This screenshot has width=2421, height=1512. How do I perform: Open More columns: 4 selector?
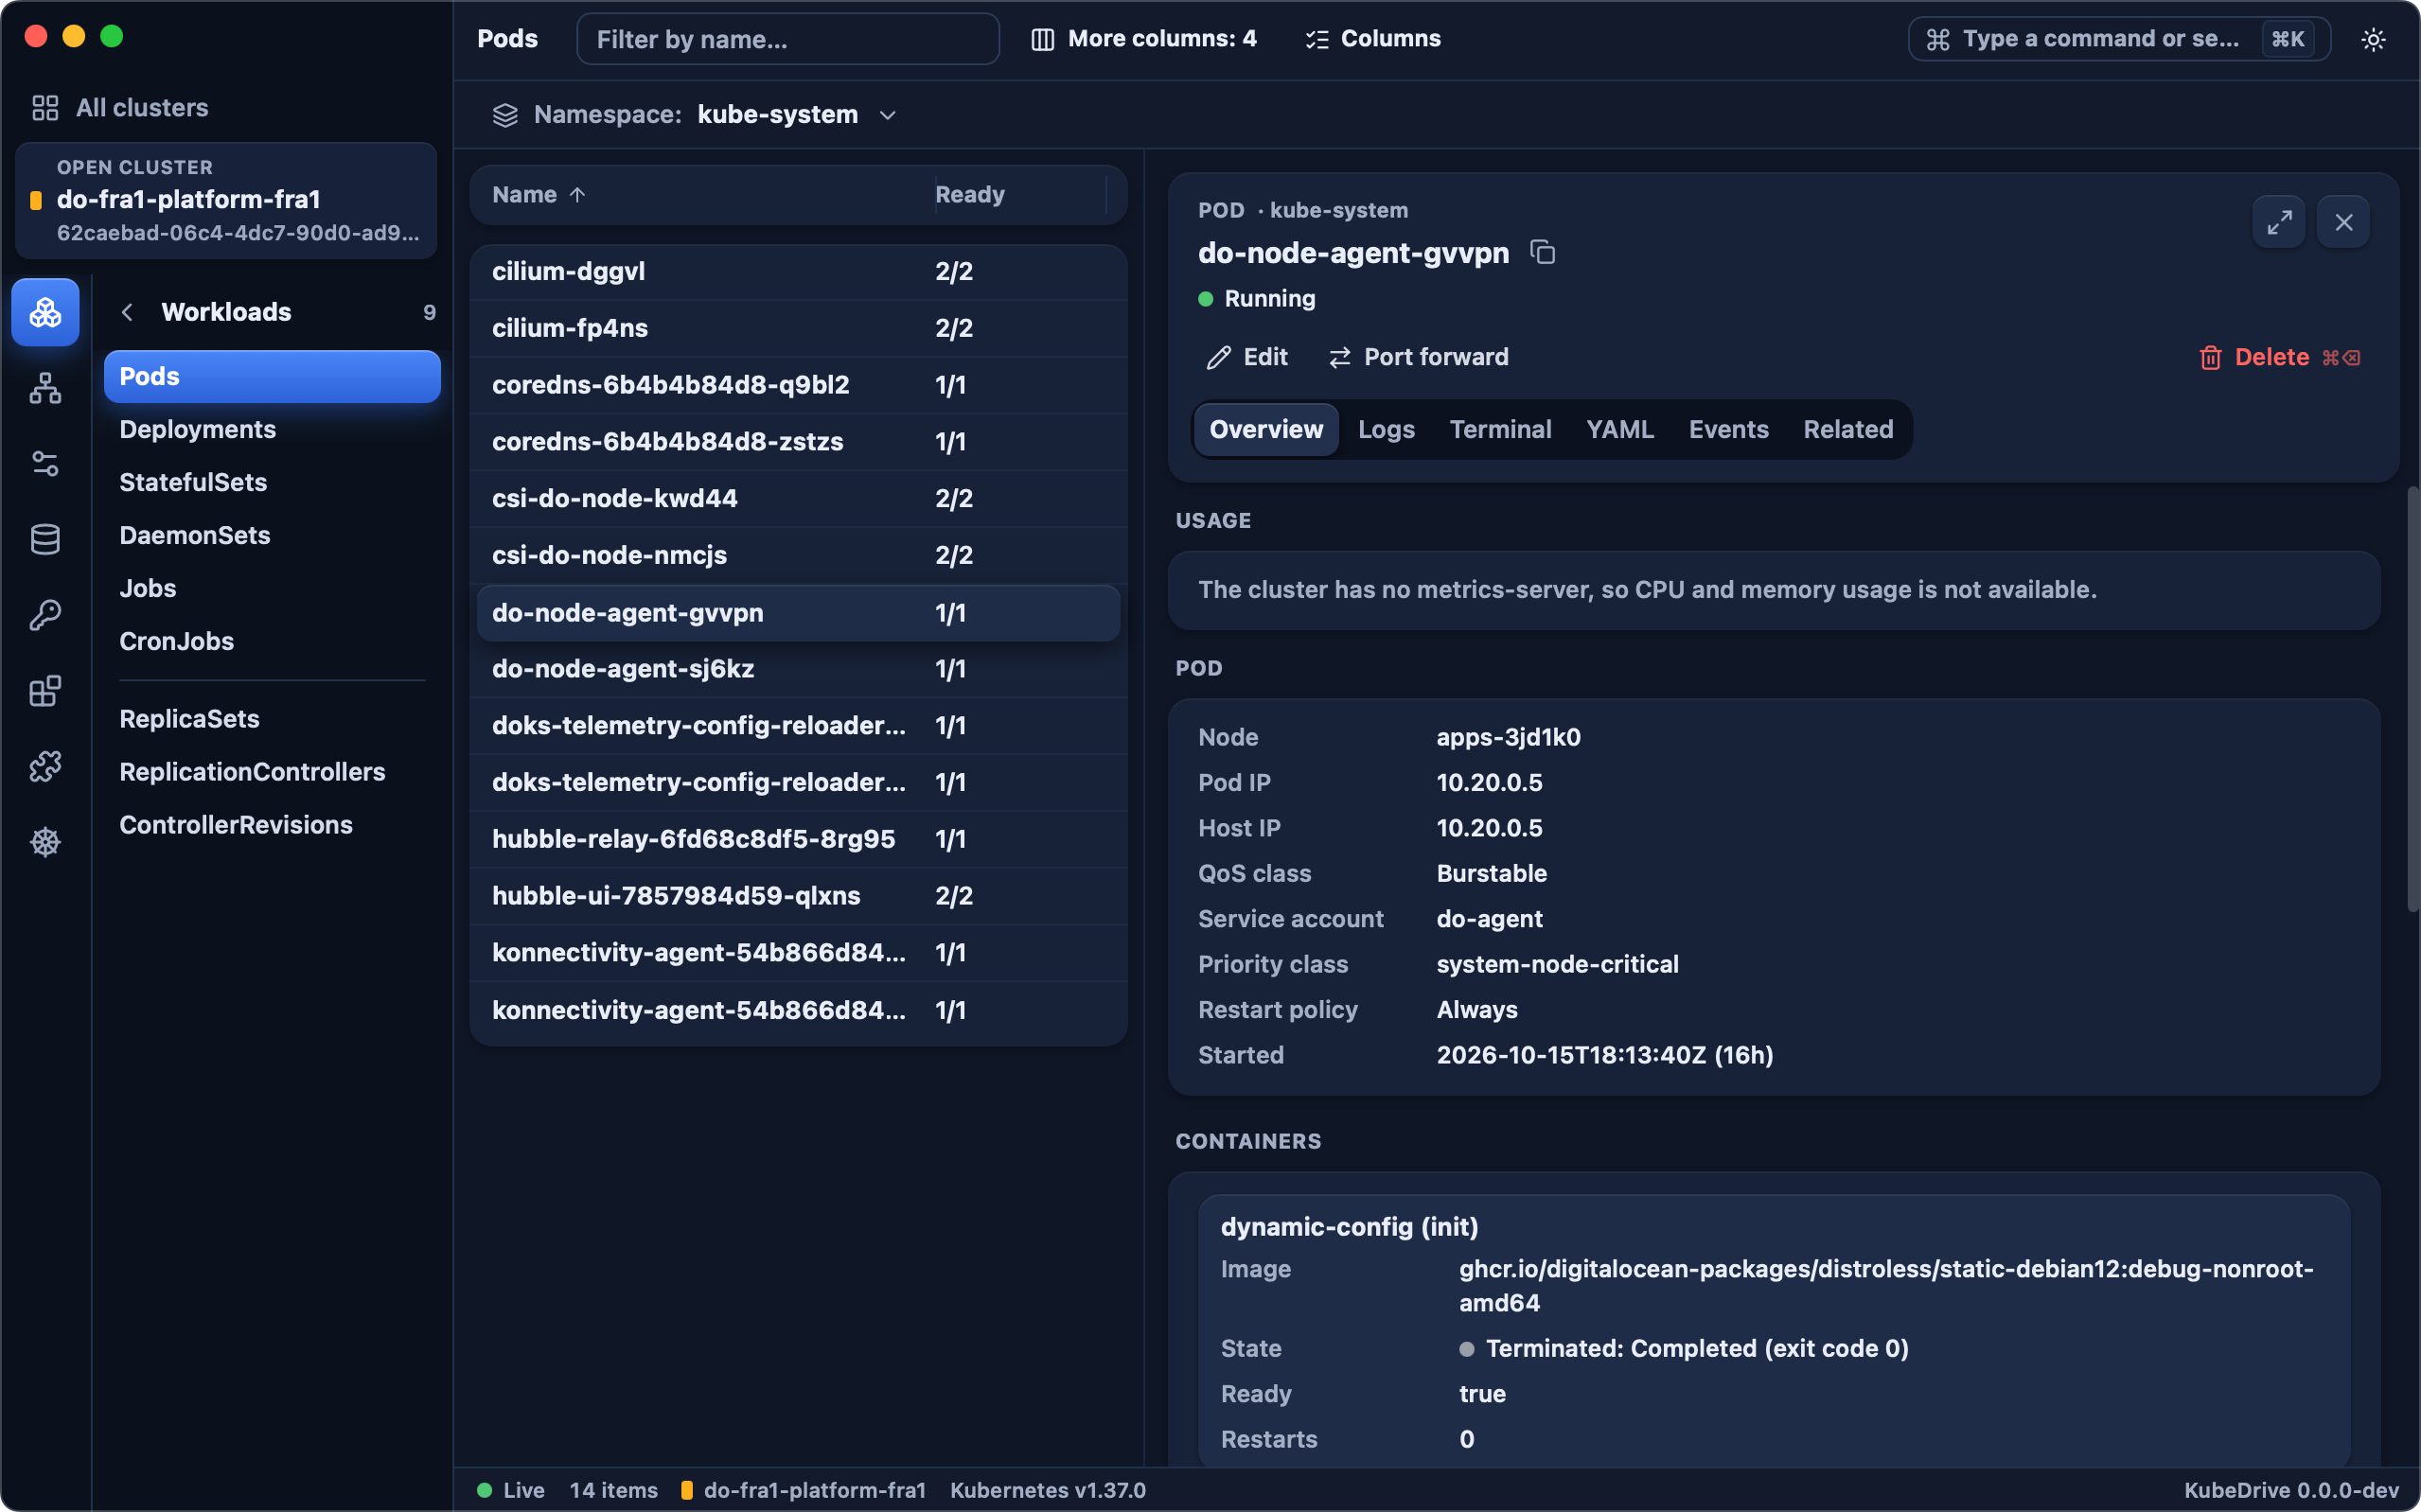(1144, 39)
